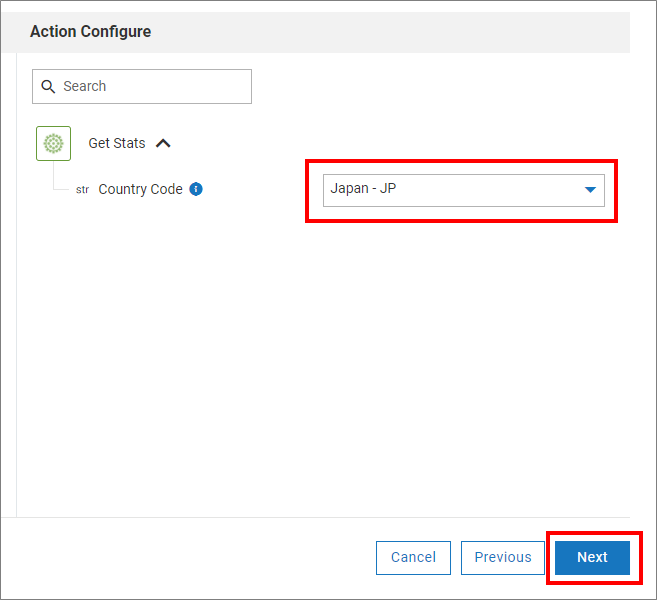Click the Japan - JP selected value text
Viewport: 657px width, 600px height.
[x=365, y=189]
